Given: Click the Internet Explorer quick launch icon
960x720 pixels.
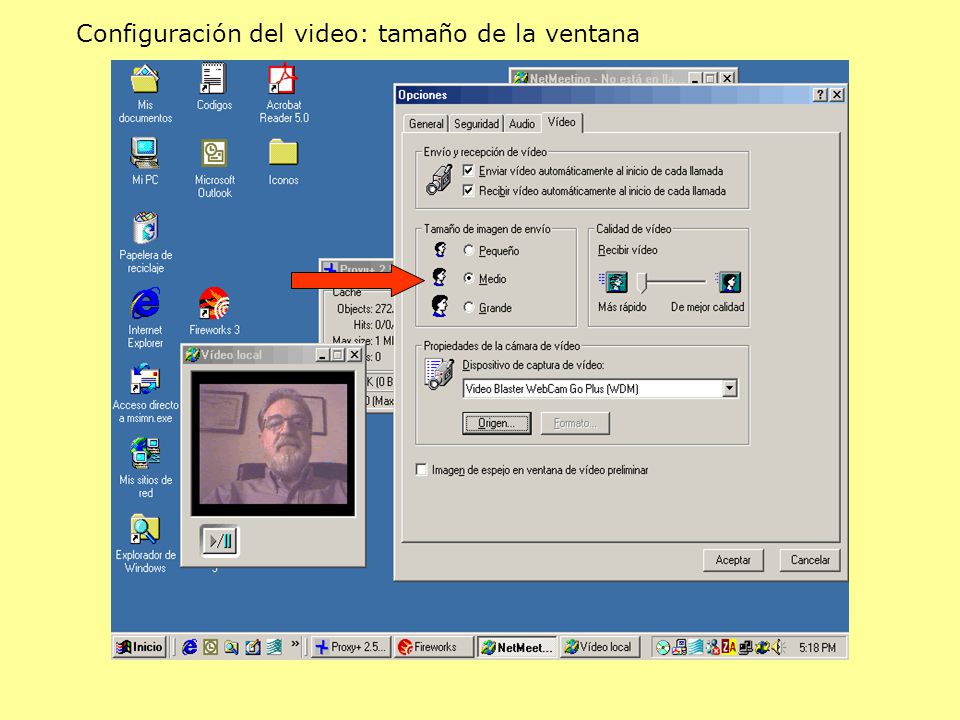Looking at the screenshot, I should [x=190, y=647].
